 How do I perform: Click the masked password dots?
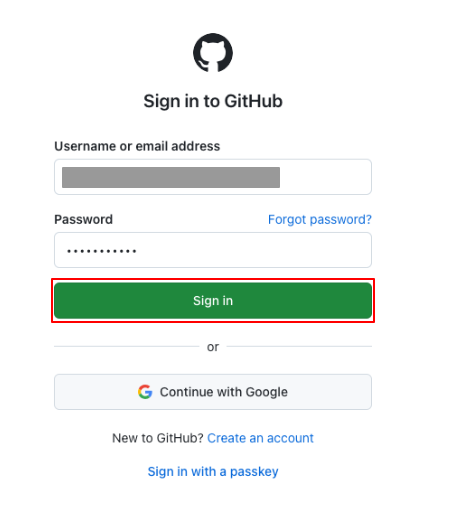102,251
